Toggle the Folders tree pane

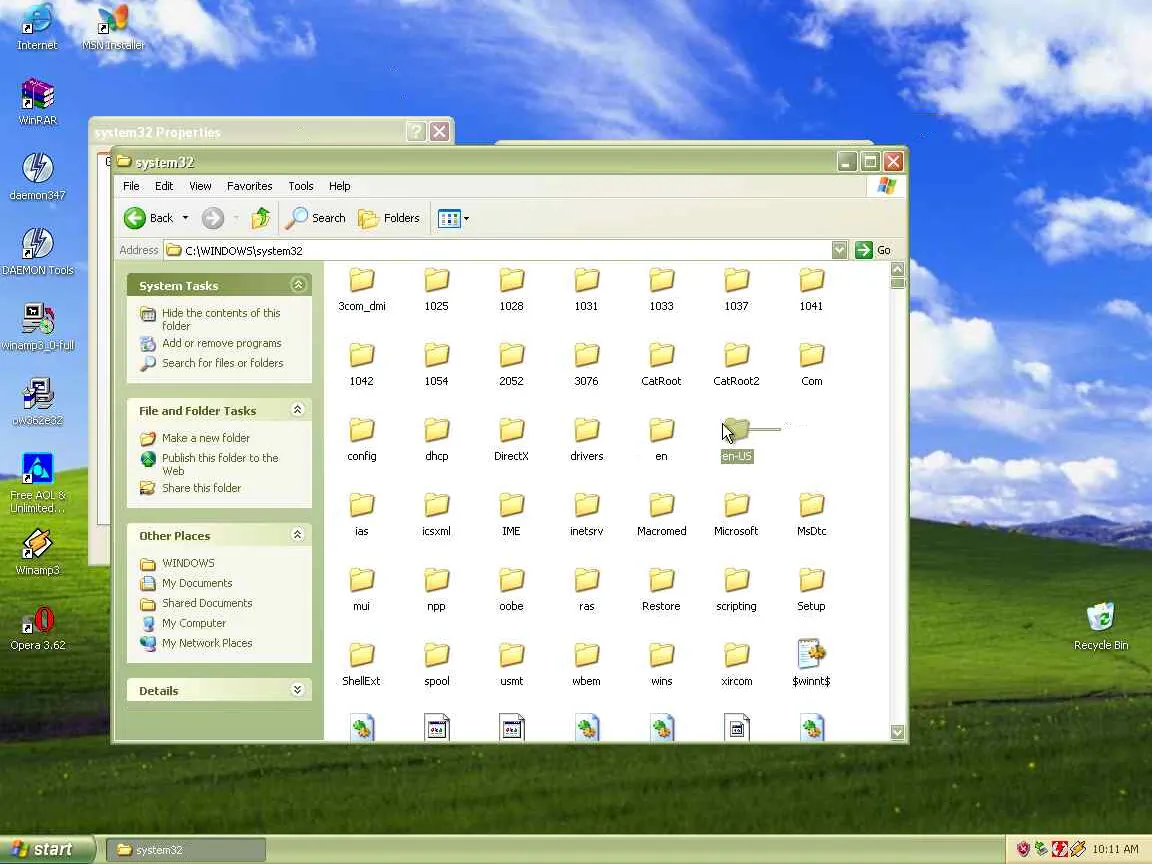pos(389,218)
